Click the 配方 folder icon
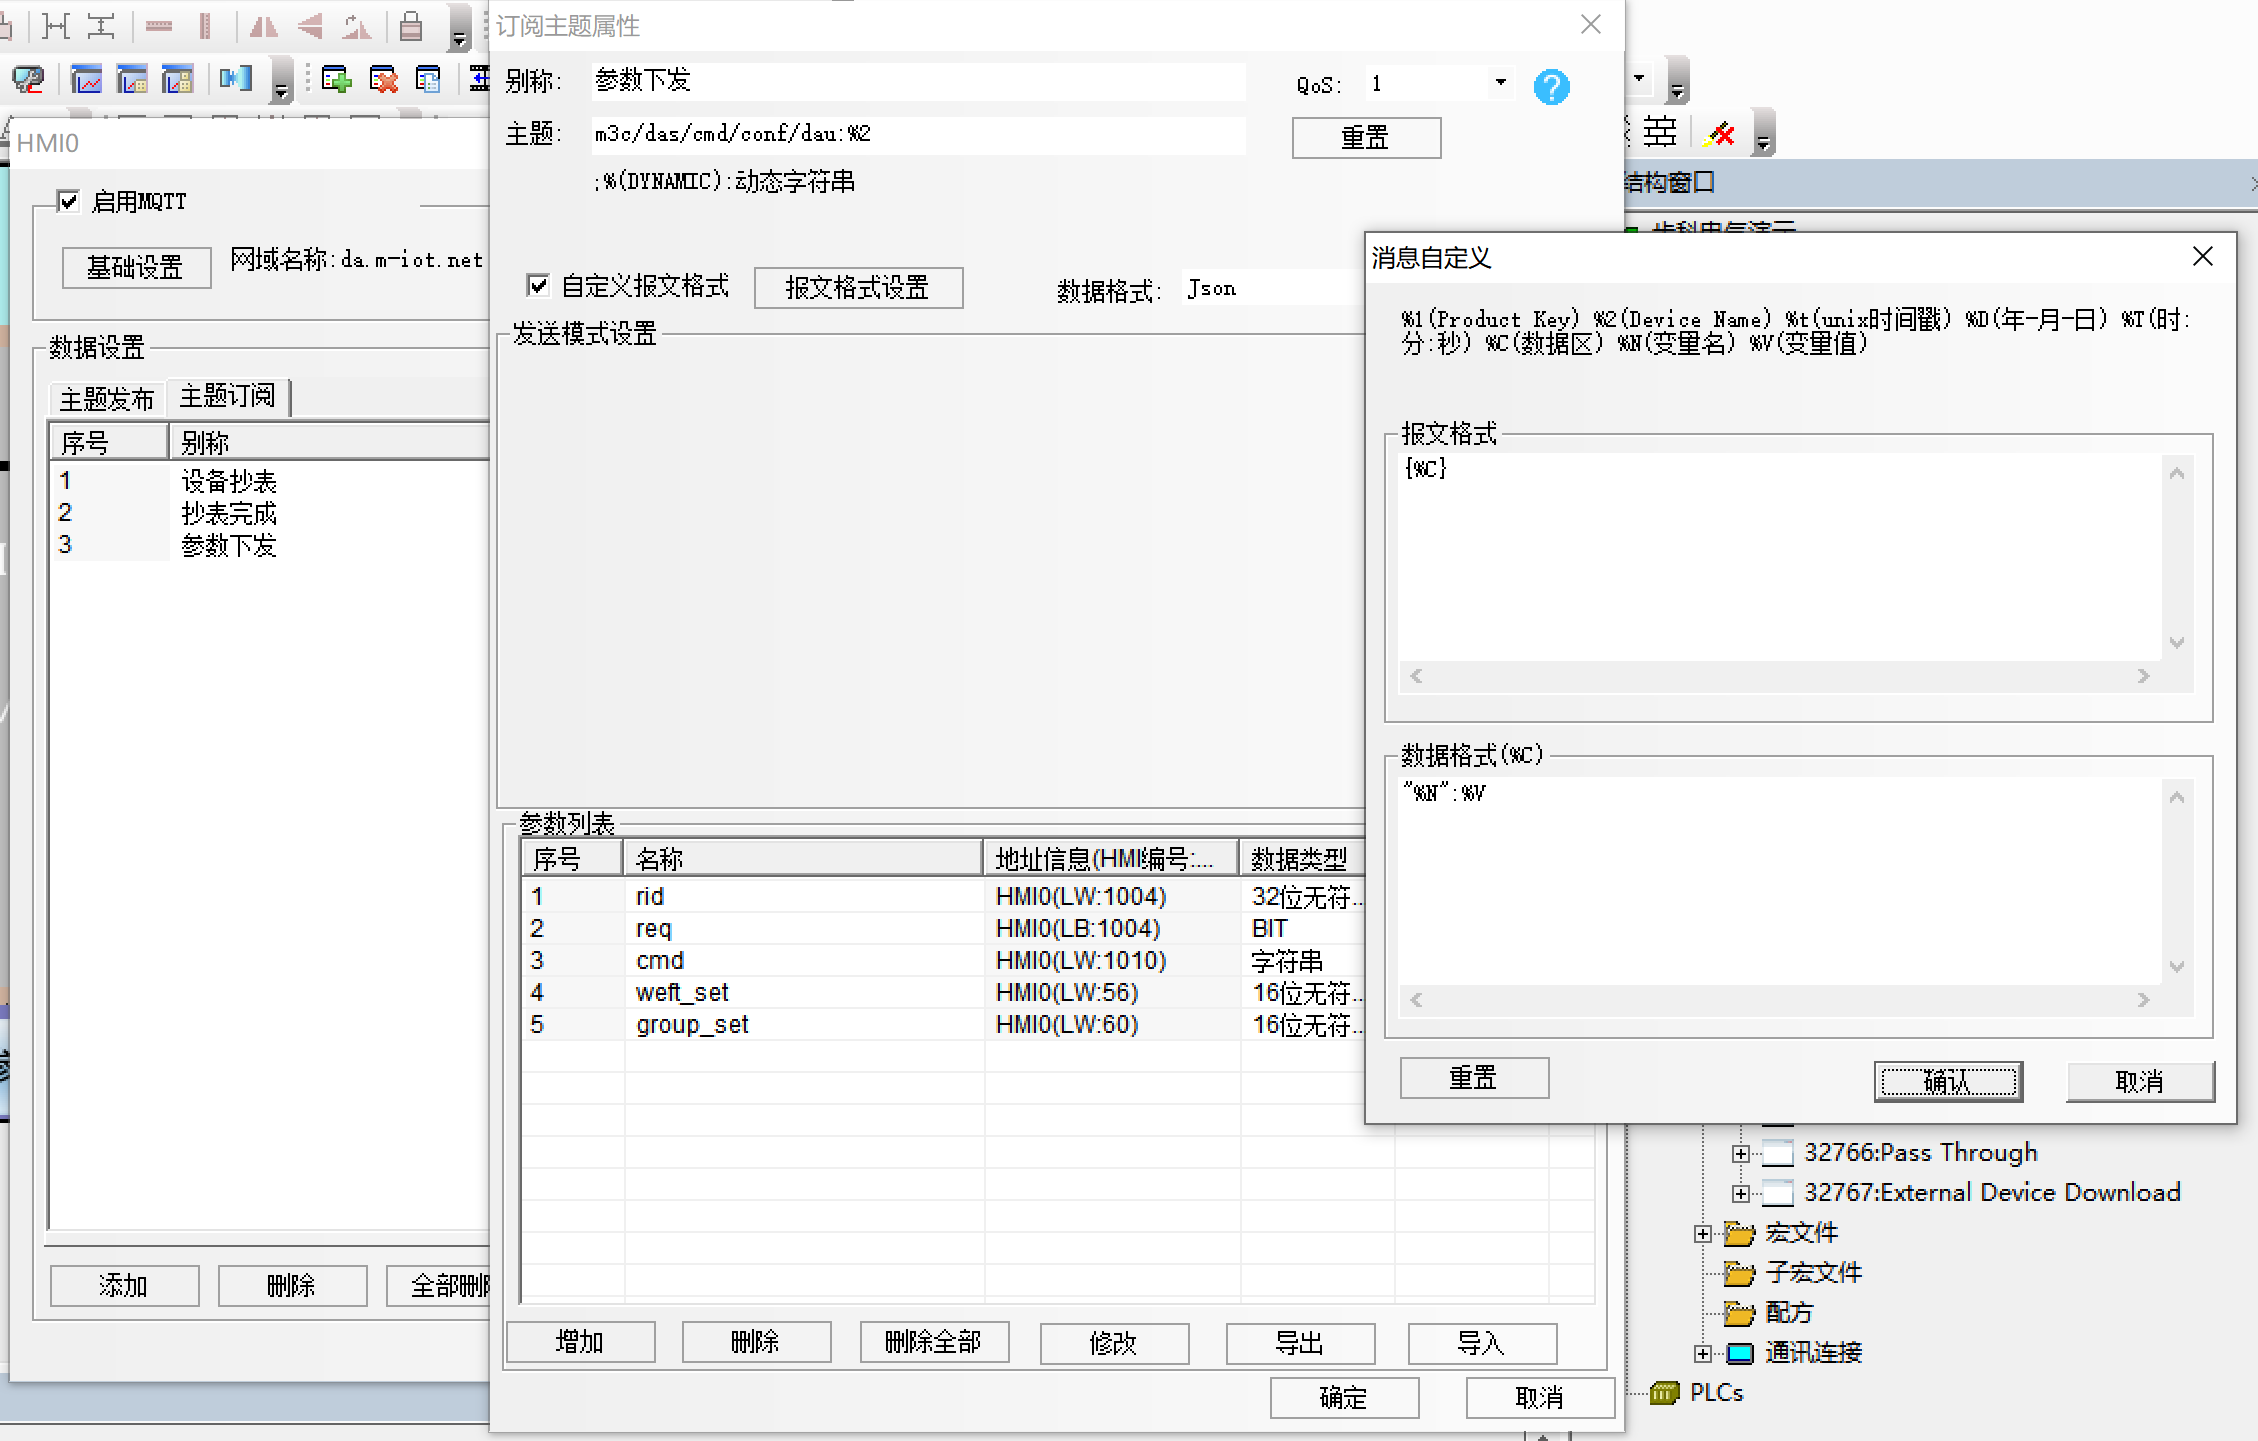 pyautogui.click(x=1739, y=1313)
